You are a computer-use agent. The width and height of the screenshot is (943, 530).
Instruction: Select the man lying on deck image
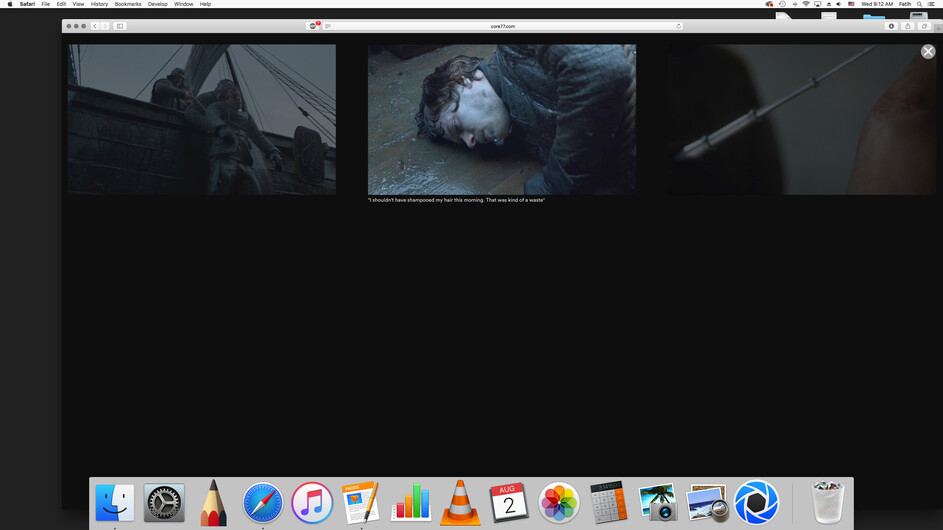click(502, 119)
